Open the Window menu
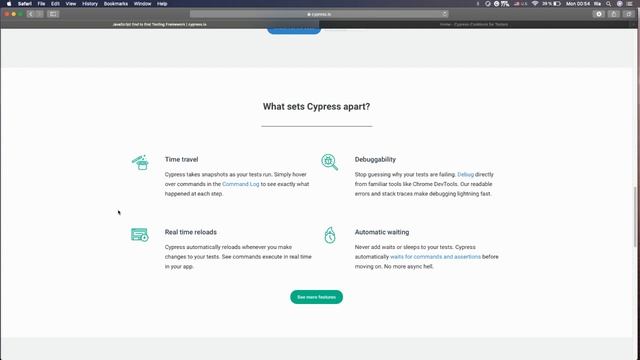640x360 pixels. pos(142,4)
